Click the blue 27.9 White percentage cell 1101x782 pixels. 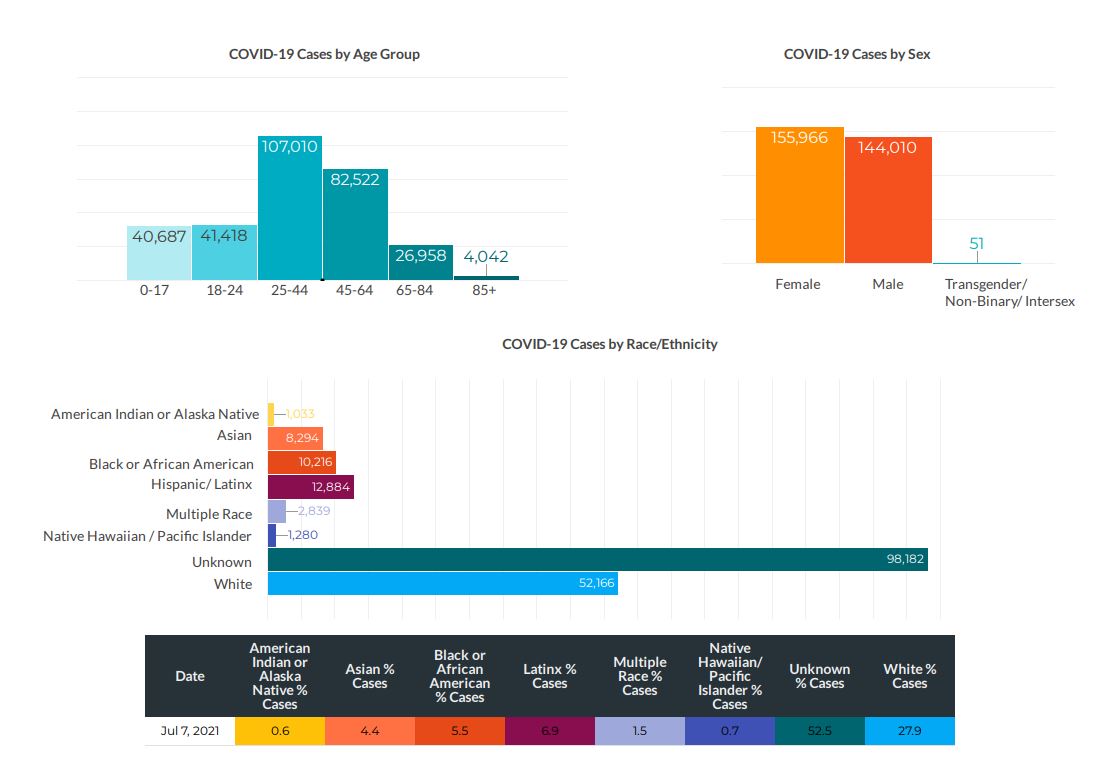point(909,731)
